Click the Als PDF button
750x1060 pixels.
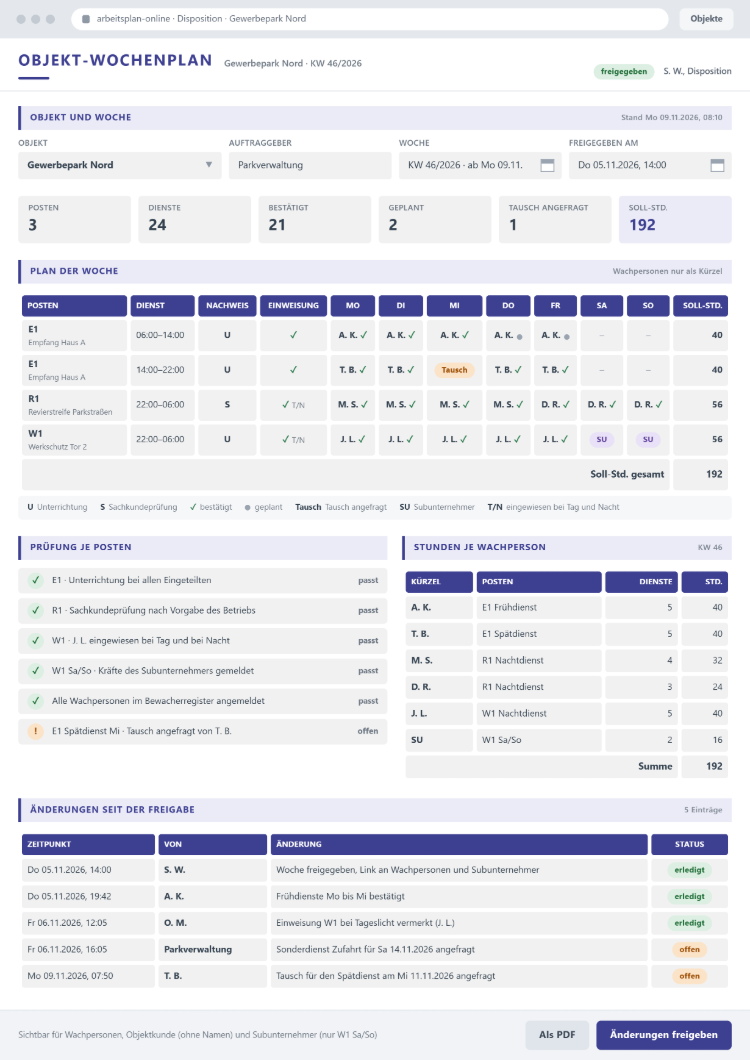pyautogui.click(x=557, y=1035)
